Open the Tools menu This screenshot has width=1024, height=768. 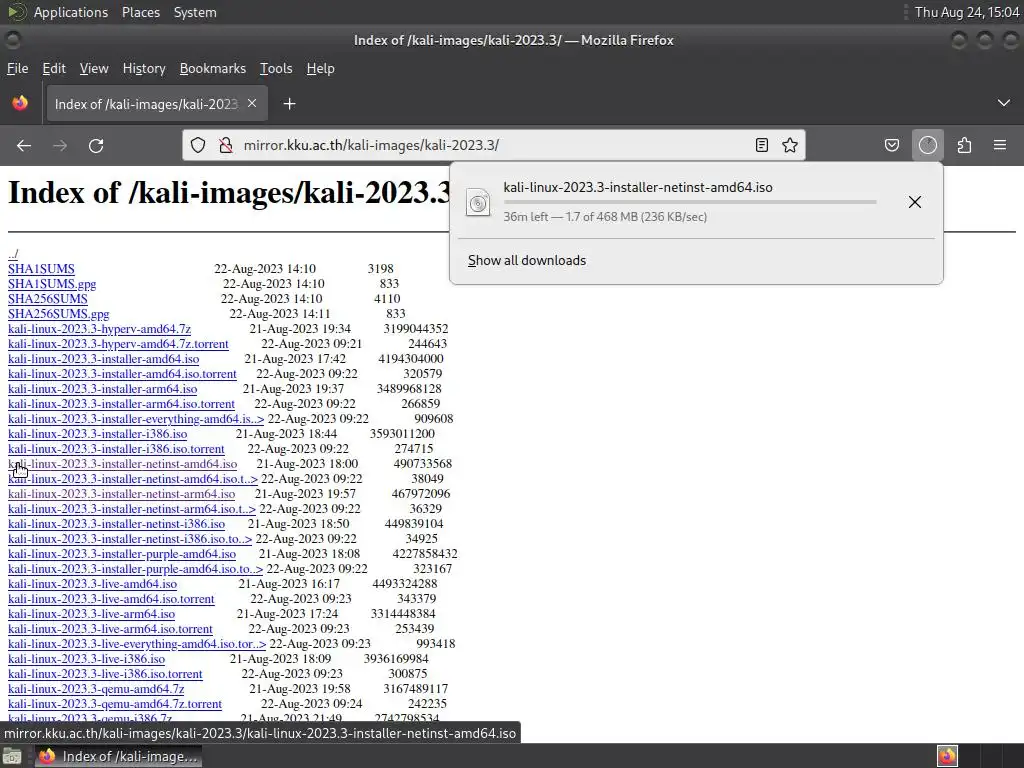[x=276, y=69]
